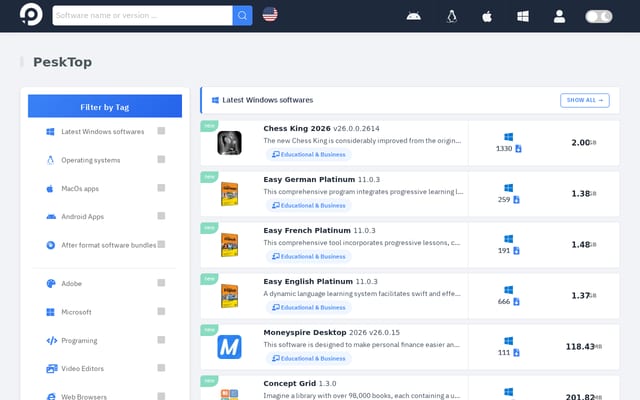The width and height of the screenshot is (640, 400).
Task: Click the Windows platform icon in Easy French row
Action: tap(509, 239)
